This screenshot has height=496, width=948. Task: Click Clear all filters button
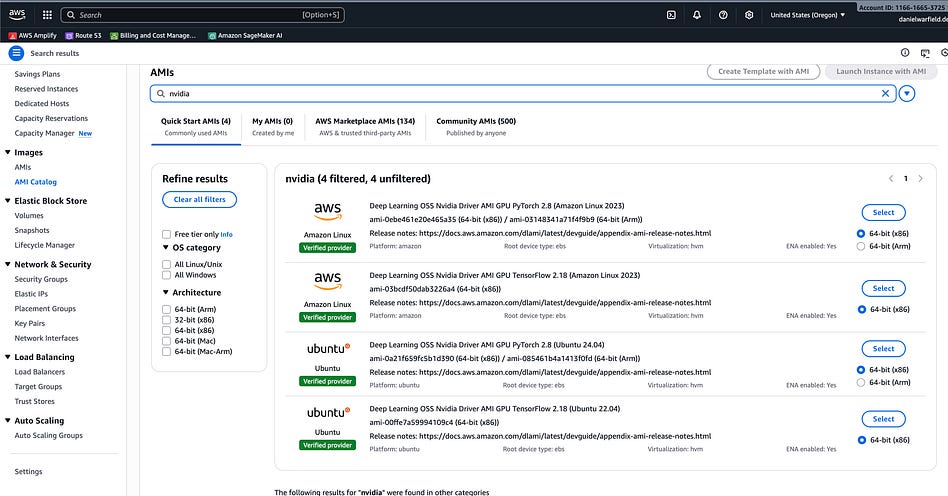point(200,200)
